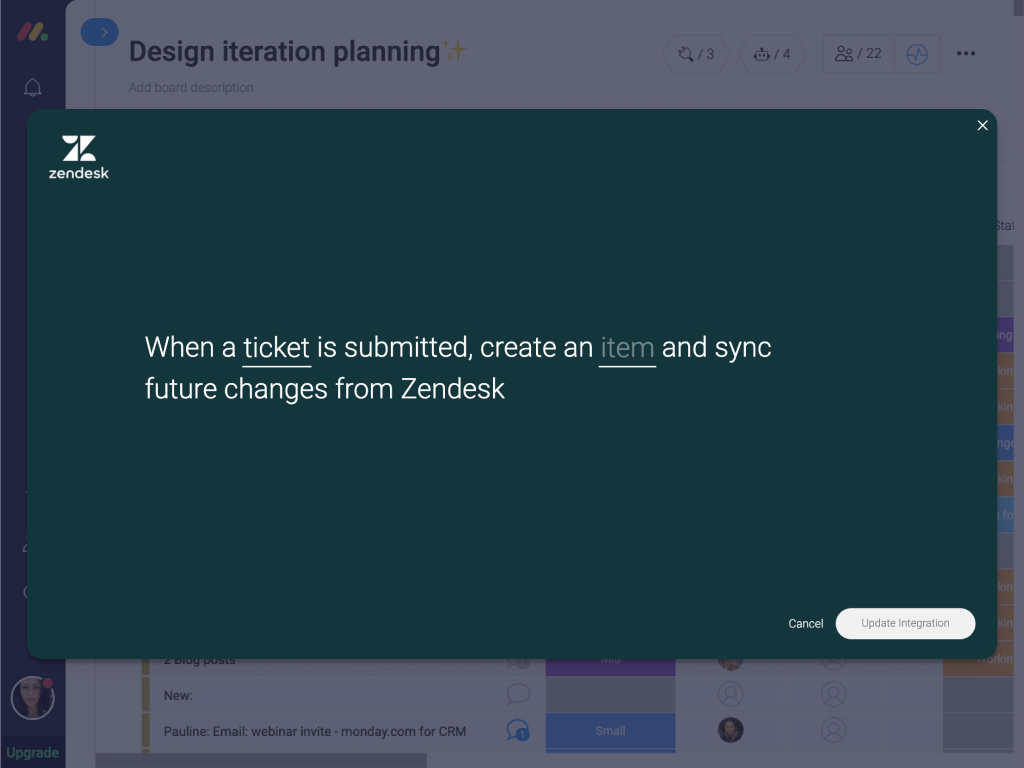Image resolution: width=1024 pixels, height=768 pixels.
Task: Click the Upgrade button in the sidebar
Action: click(32, 752)
